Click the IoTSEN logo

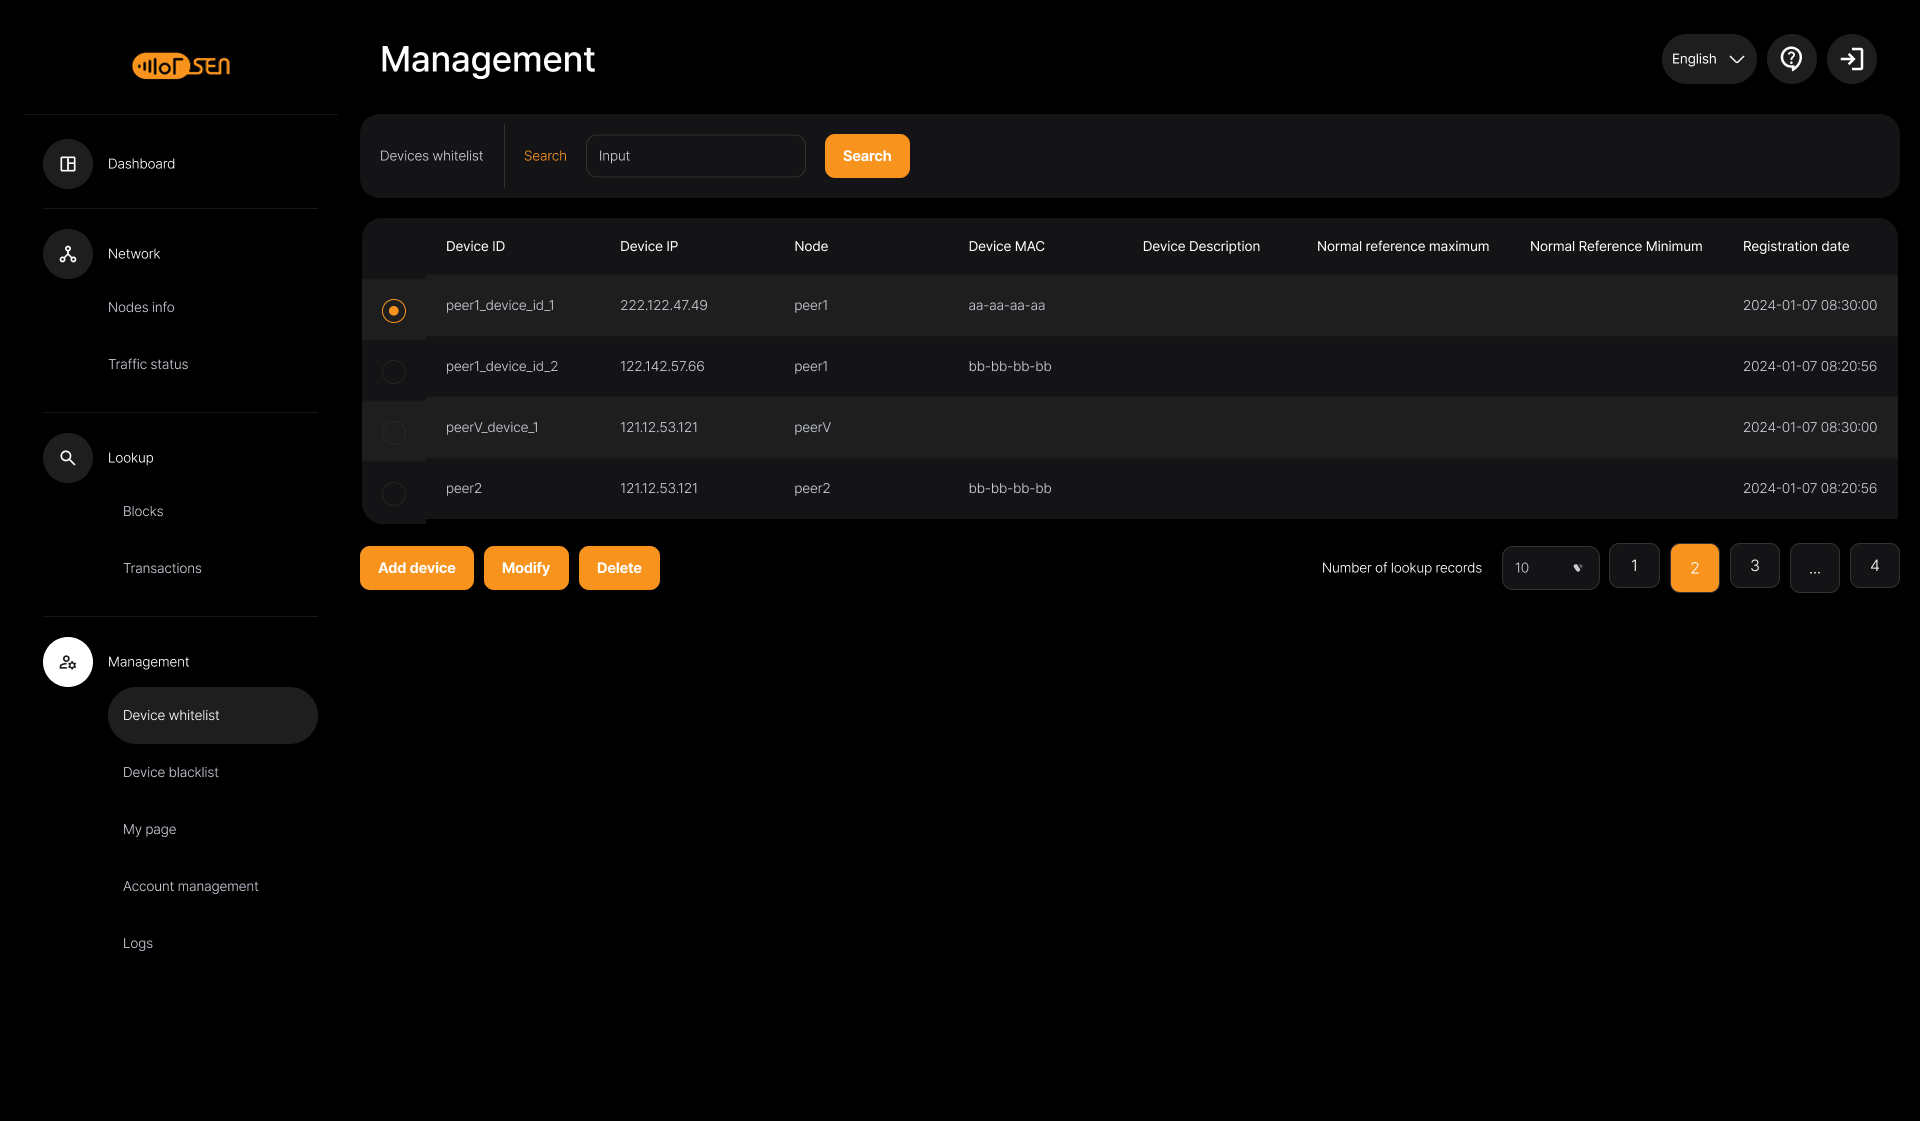click(181, 66)
